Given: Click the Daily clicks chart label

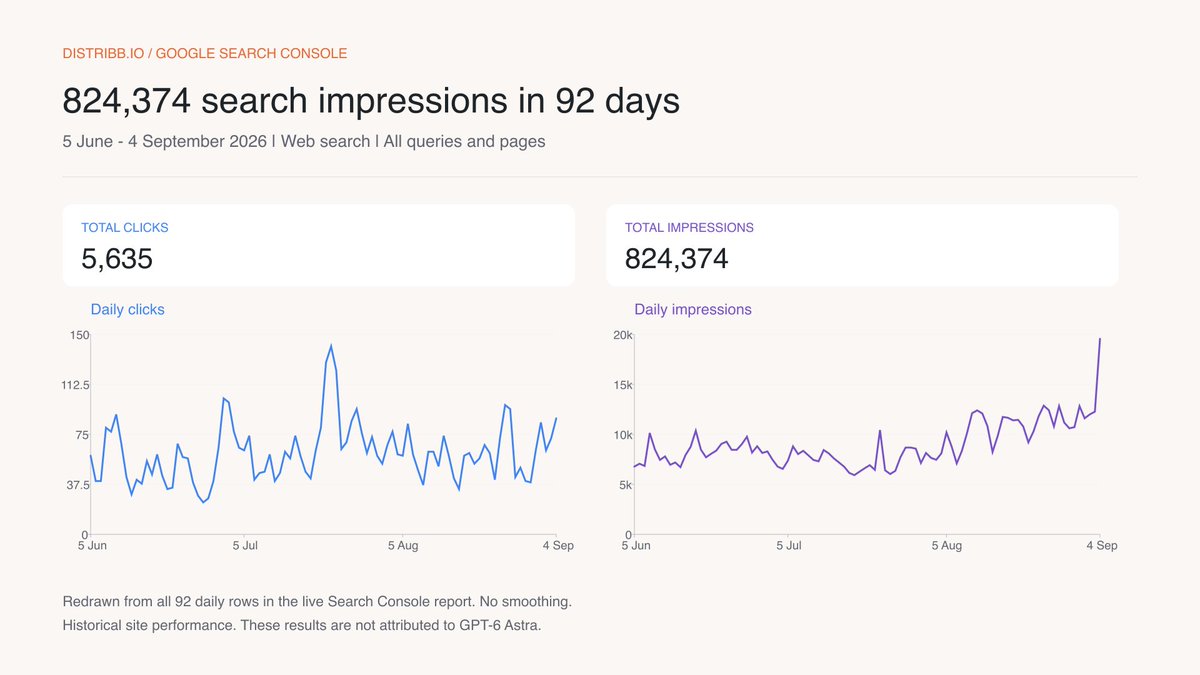Looking at the screenshot, I should 127,309.
